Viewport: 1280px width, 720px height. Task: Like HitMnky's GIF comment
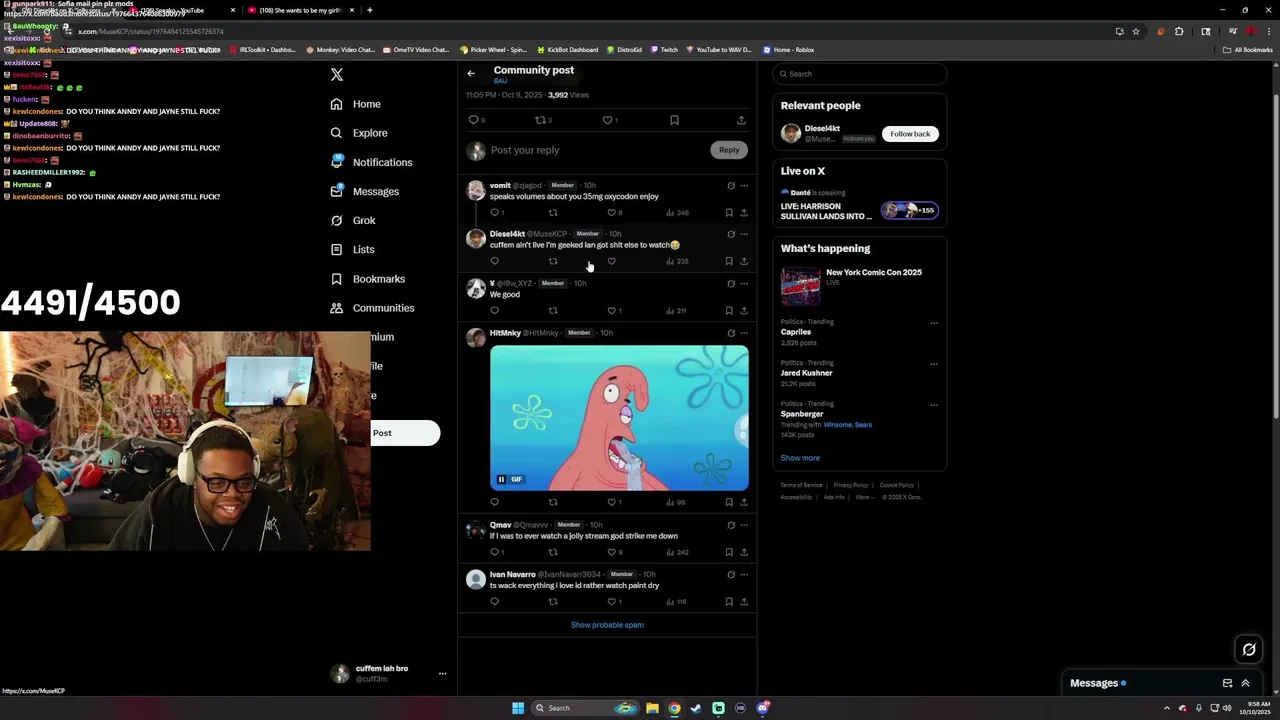click(x=611, y=502)
